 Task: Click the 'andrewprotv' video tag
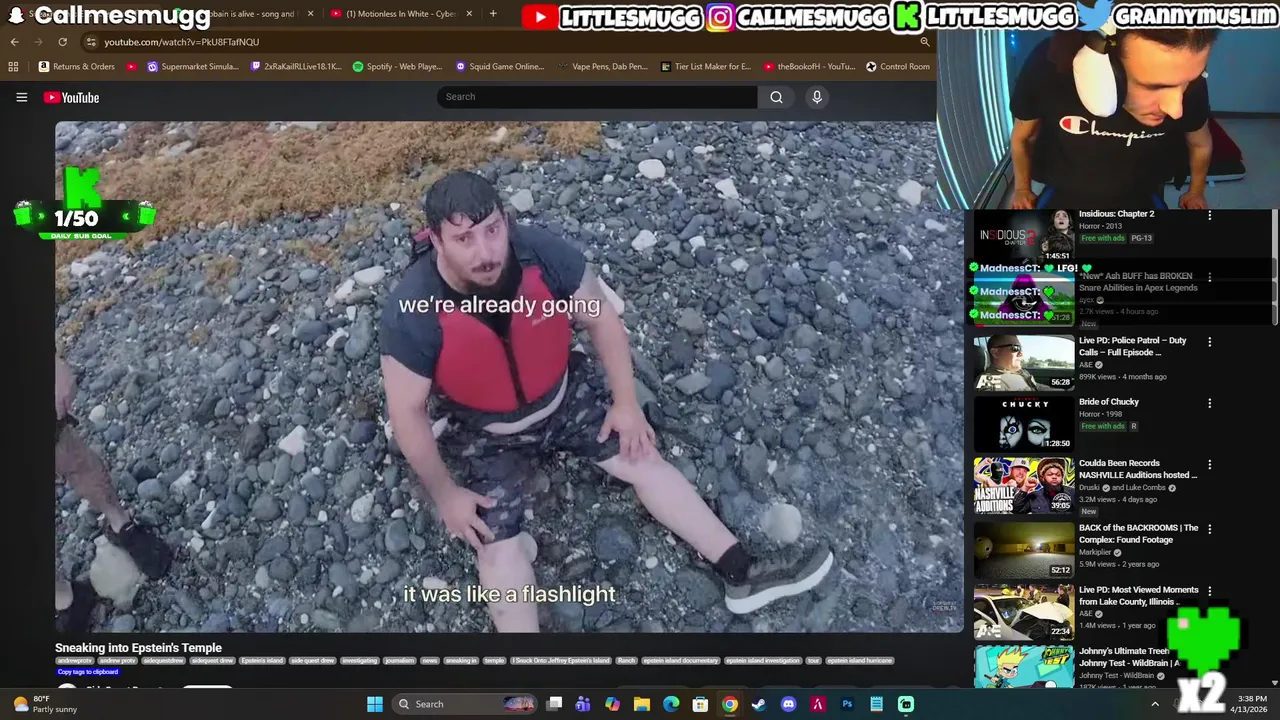[75, 660]
